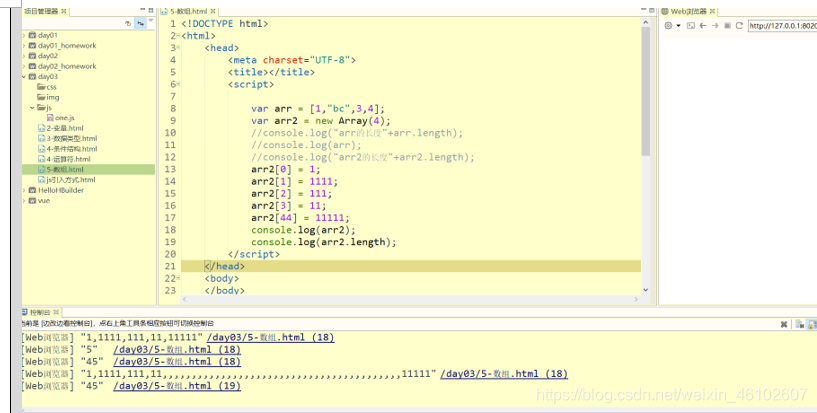Close the Web浏览器 tab
The image size is (817, 413).
[x=712, y=11]
